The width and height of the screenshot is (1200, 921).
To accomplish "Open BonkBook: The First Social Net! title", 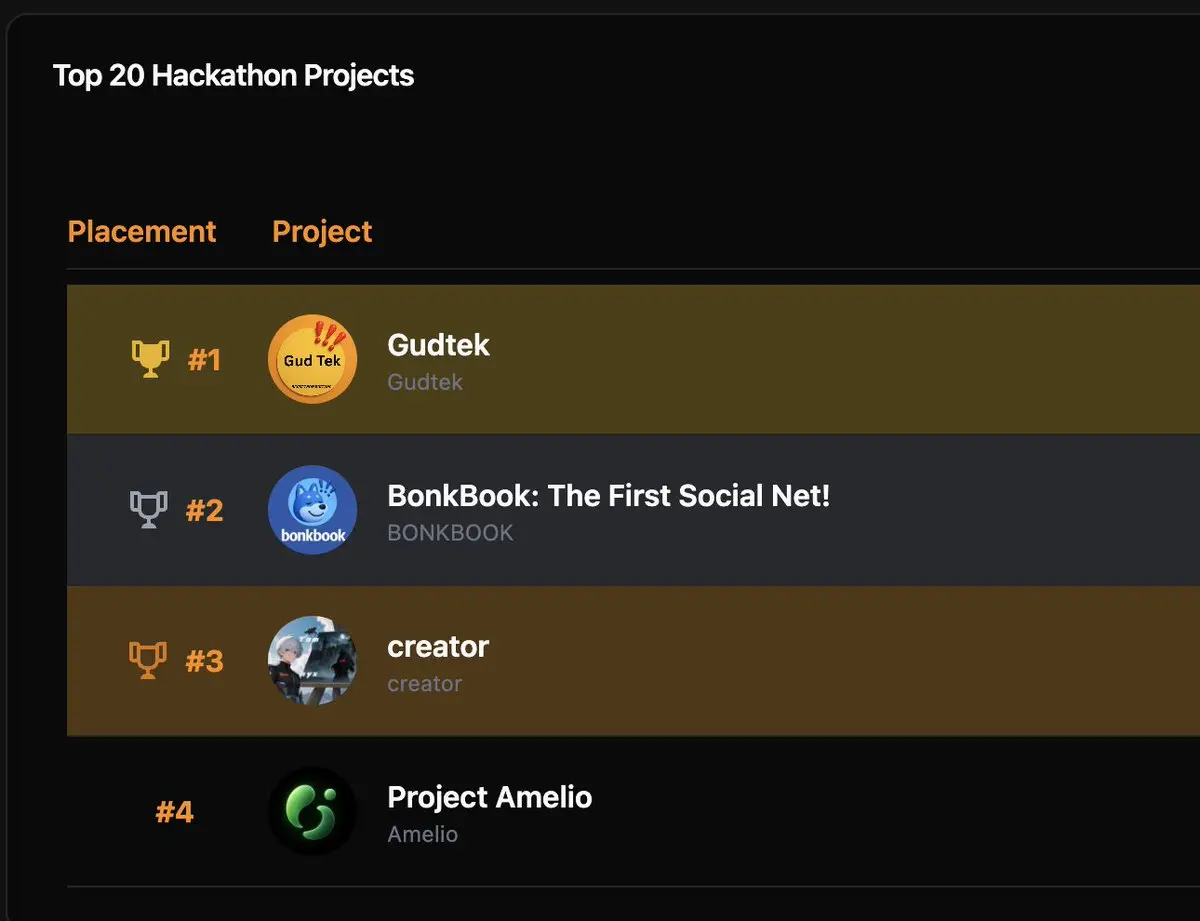I will click(609, 495).
